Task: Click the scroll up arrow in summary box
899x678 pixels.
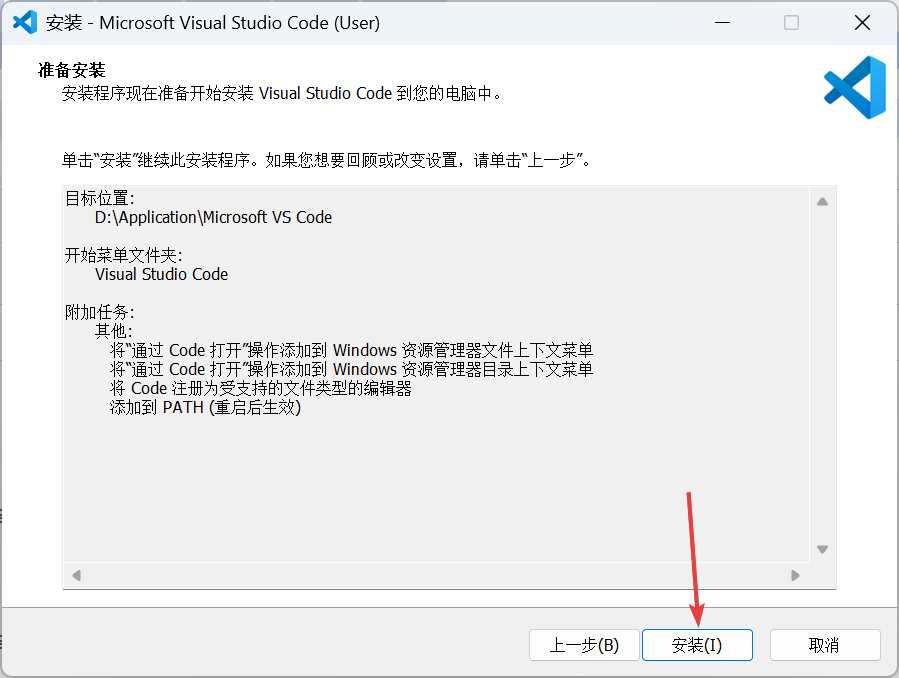Action: tap(822, 202)
